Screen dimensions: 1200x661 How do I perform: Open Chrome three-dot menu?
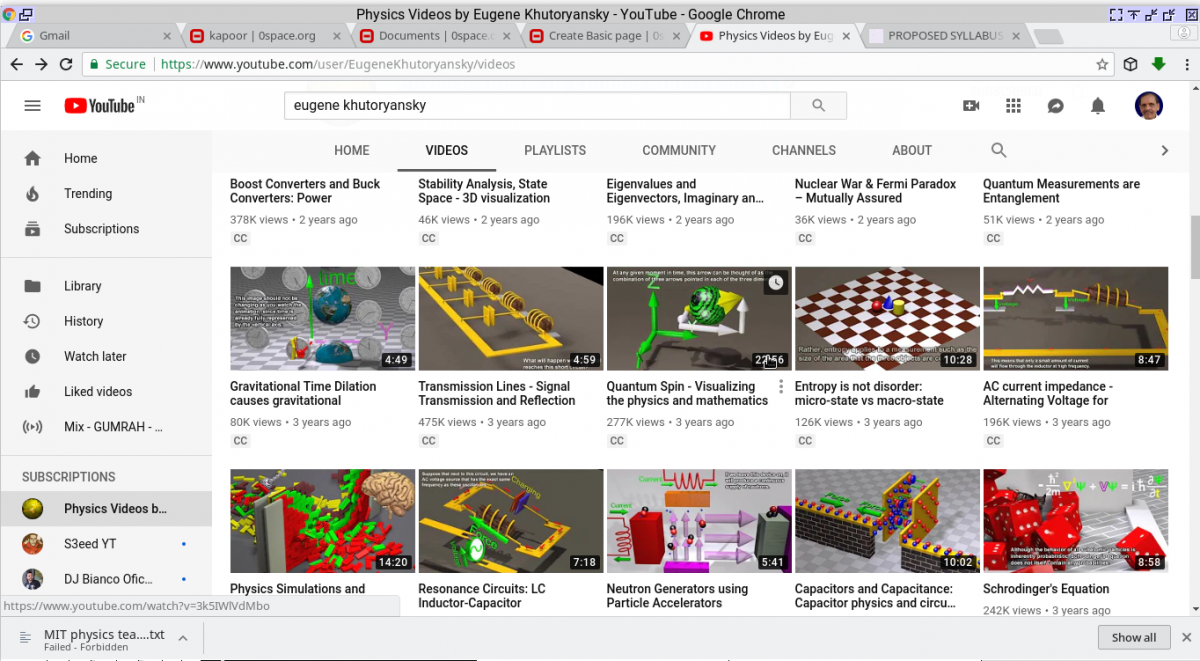(1185, 64)
